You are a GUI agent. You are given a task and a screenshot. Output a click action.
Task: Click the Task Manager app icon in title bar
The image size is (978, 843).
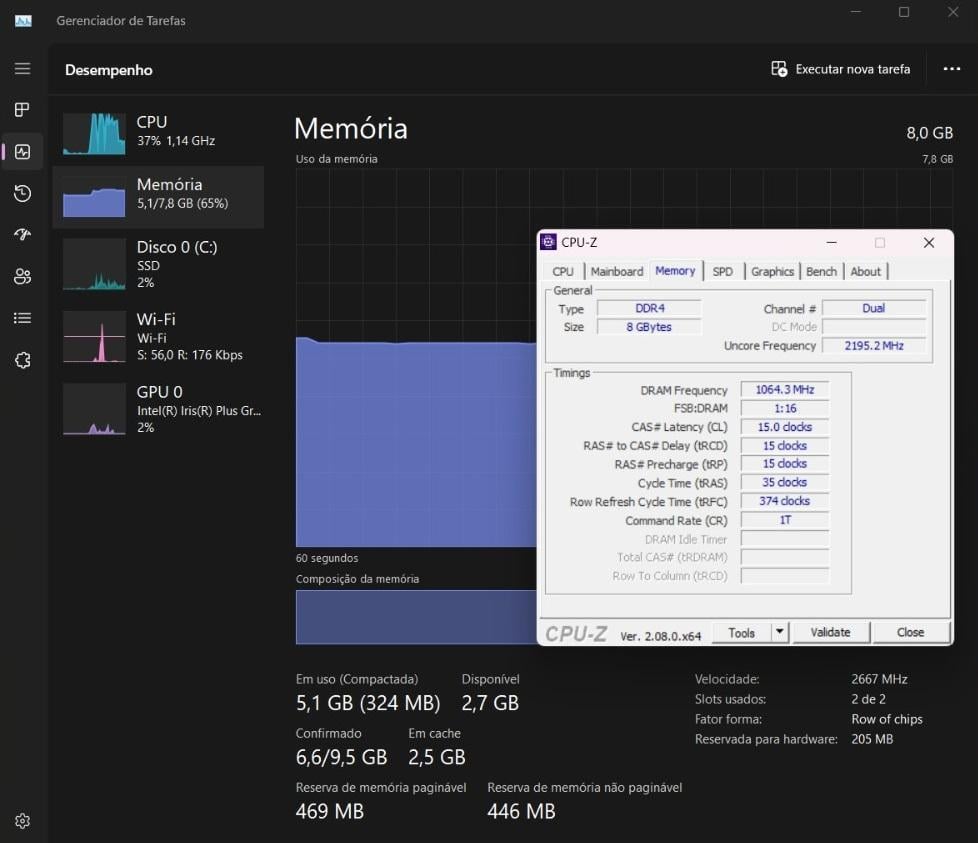pyautogui.click(x=23, y=21)
